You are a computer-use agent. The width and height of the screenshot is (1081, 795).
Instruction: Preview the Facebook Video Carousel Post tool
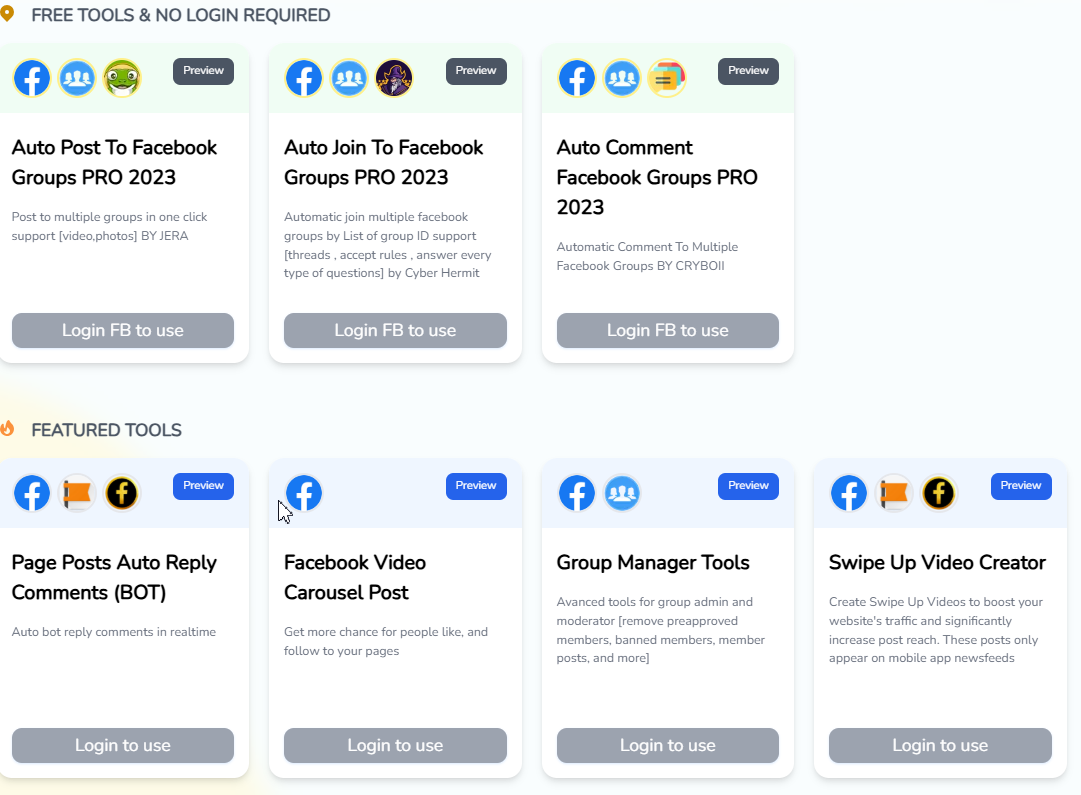pos(476,486)
